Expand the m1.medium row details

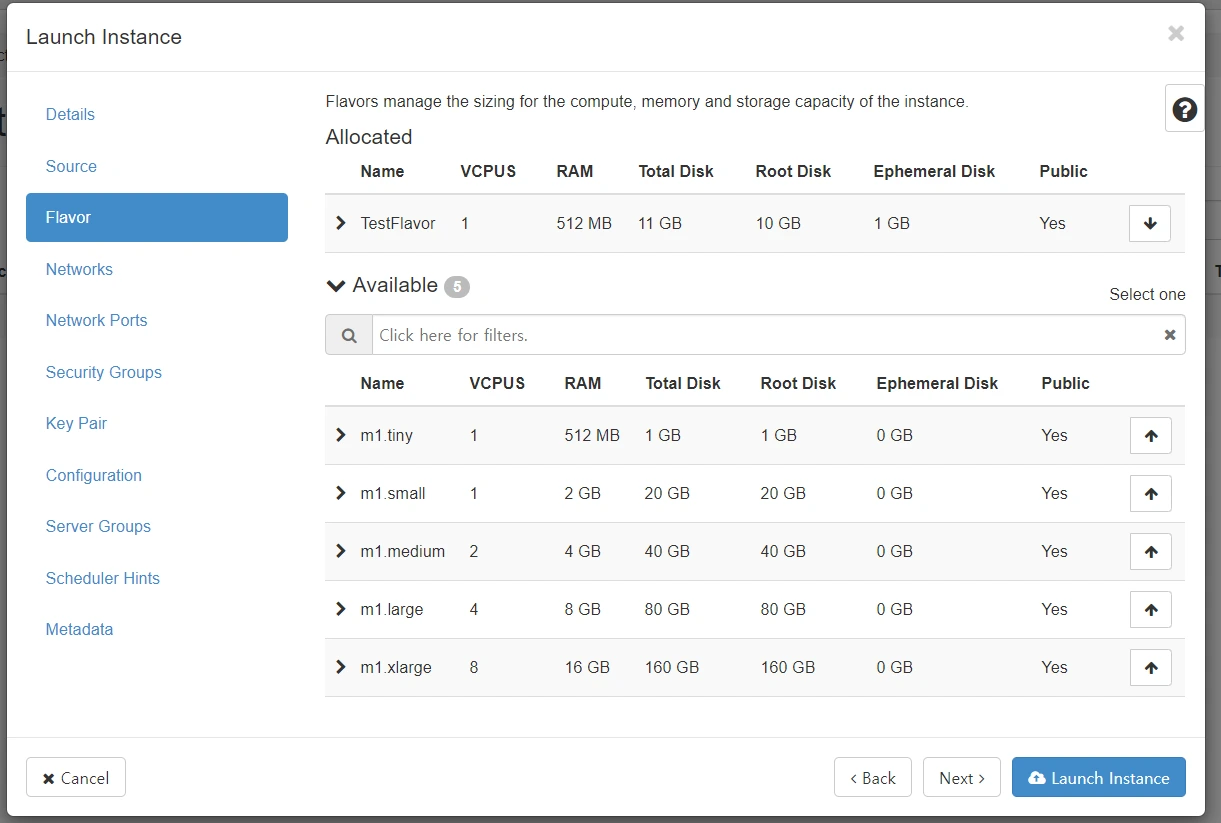click(341, 551)
